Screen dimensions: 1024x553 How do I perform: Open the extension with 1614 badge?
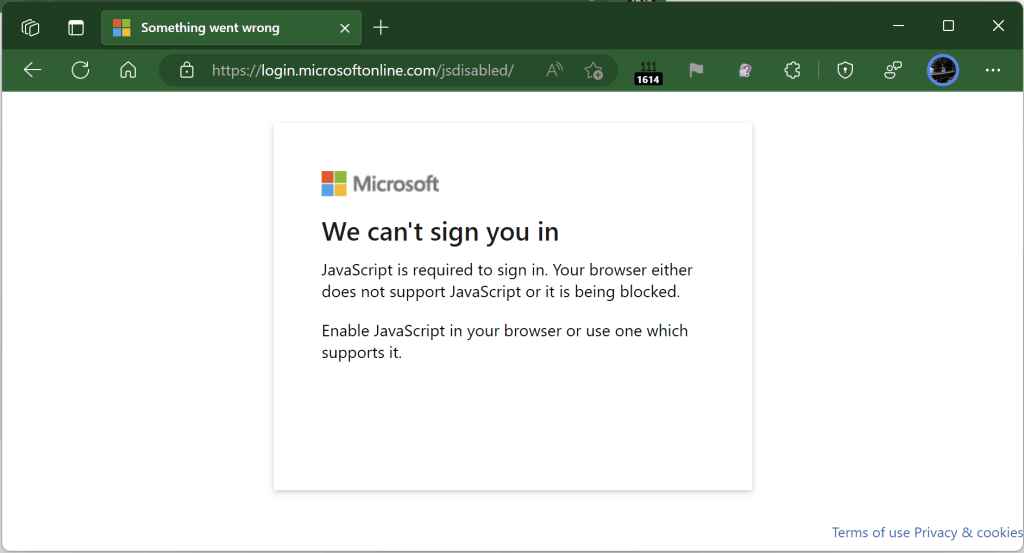648,71
